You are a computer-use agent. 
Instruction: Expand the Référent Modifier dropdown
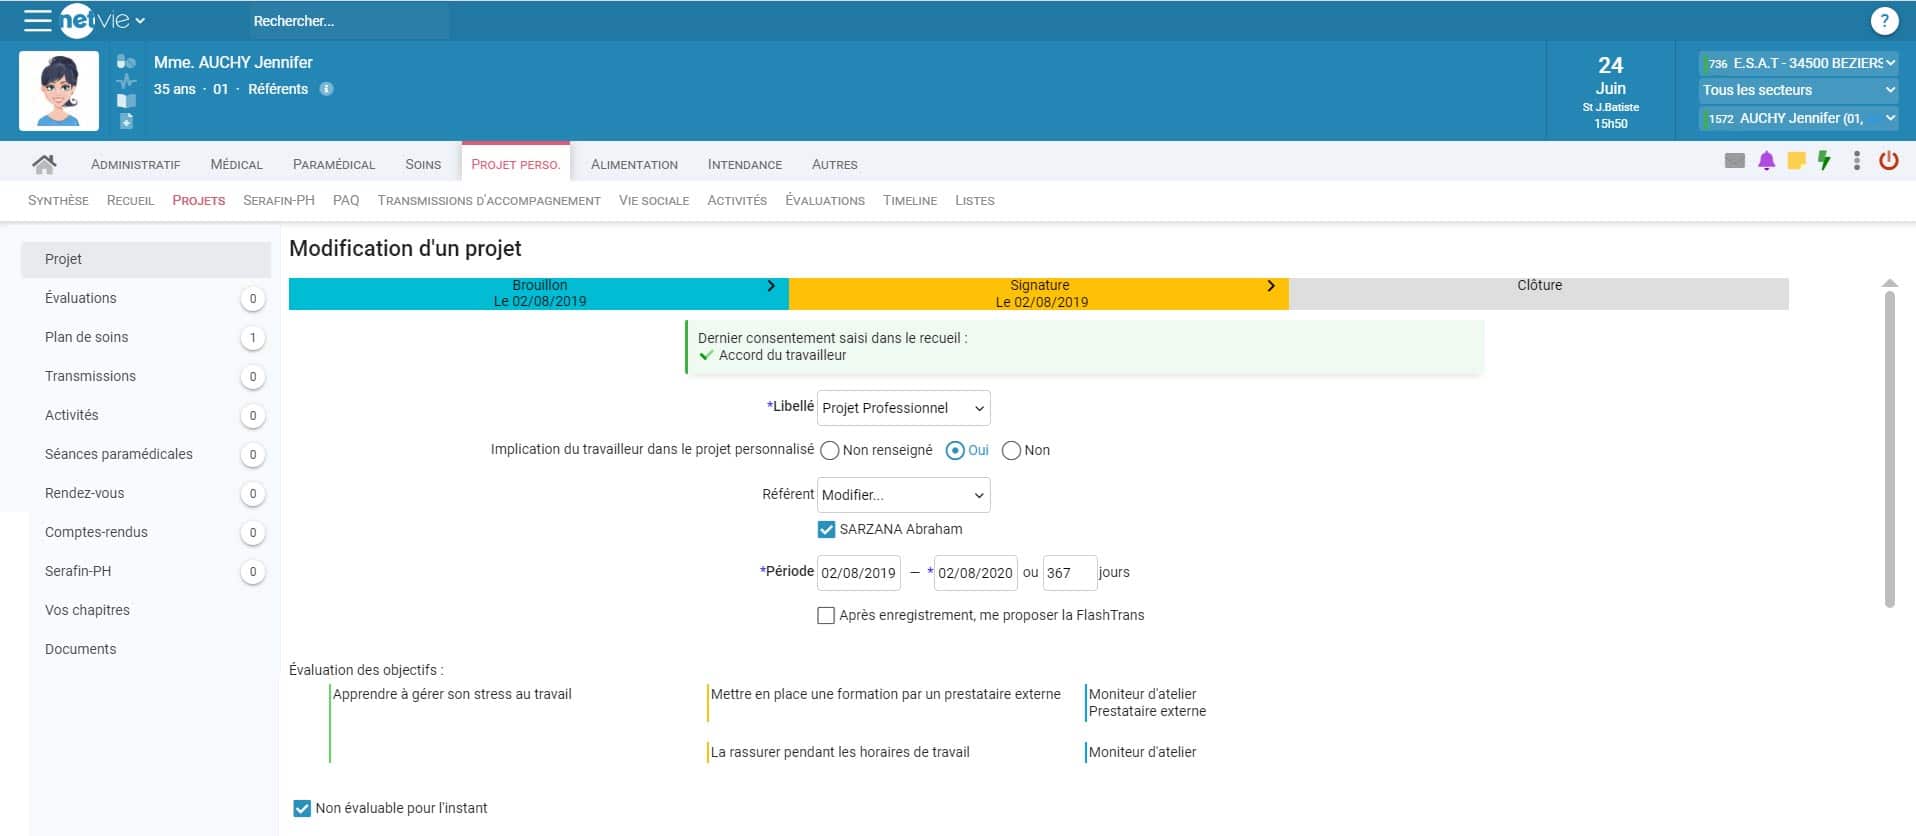click(904, 495)
